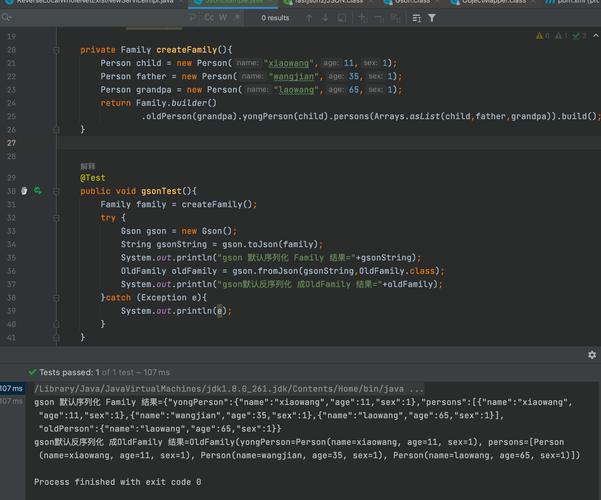Switch to the ObjectMapper.class tab
The image size is (601, 500).
click(494, 2)
